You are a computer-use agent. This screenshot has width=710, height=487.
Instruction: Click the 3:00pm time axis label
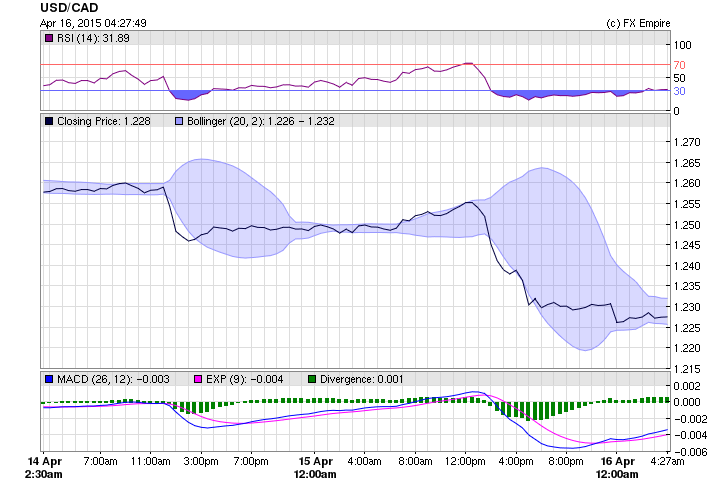(201, 462)
